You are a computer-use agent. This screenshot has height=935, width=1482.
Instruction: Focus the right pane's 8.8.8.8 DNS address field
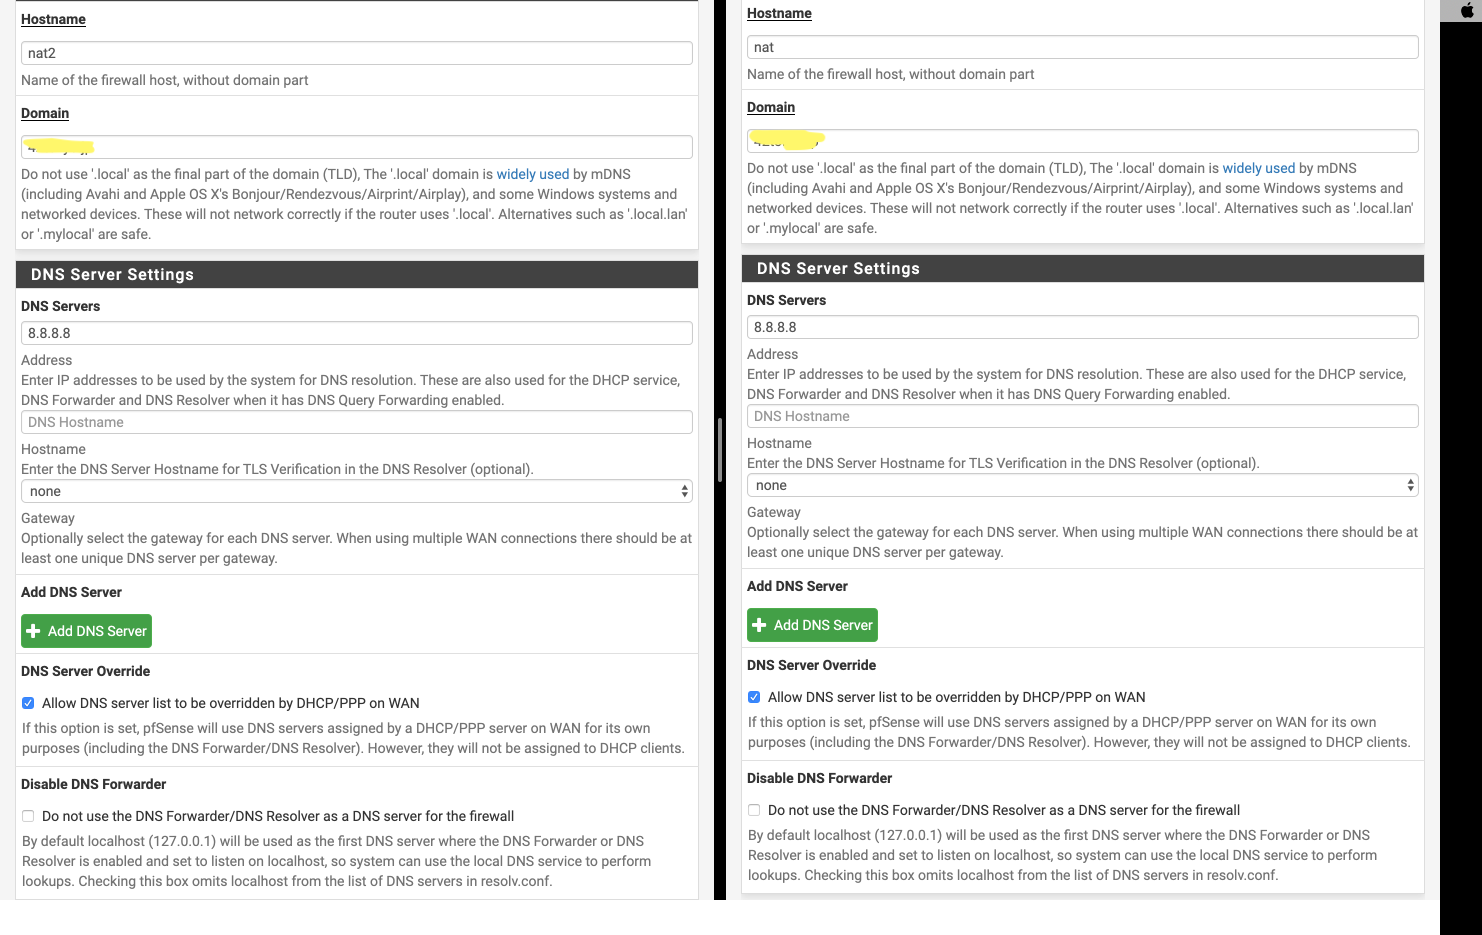point(1082,327)
